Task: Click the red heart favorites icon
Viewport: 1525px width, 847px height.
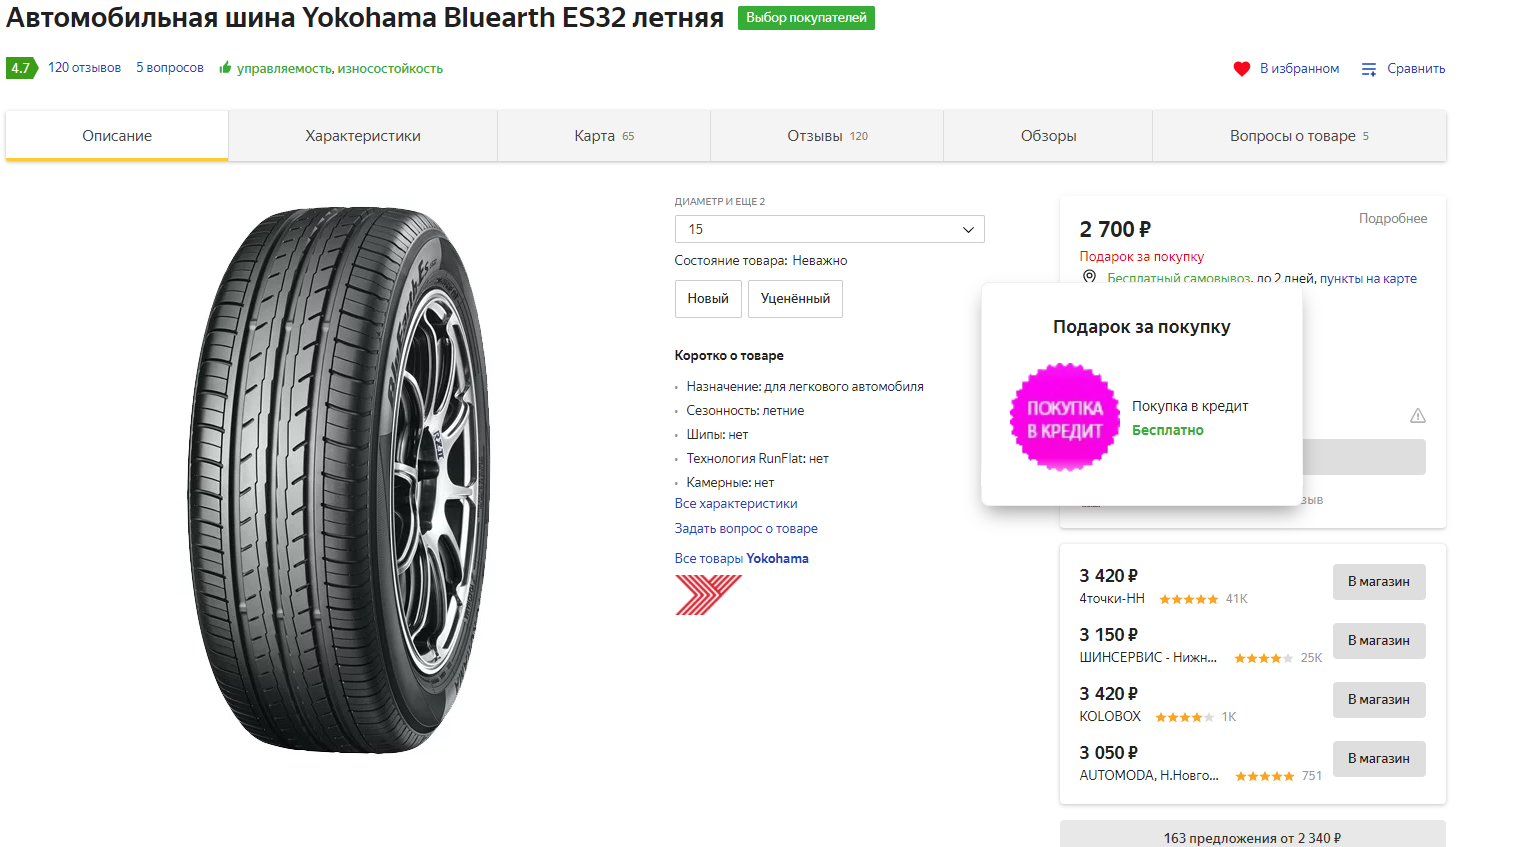Action: point(1241,69)
